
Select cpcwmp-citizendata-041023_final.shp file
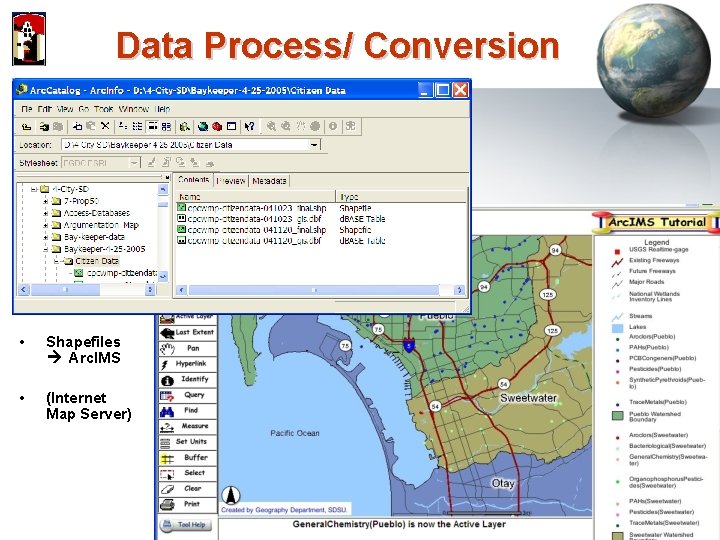252,208
